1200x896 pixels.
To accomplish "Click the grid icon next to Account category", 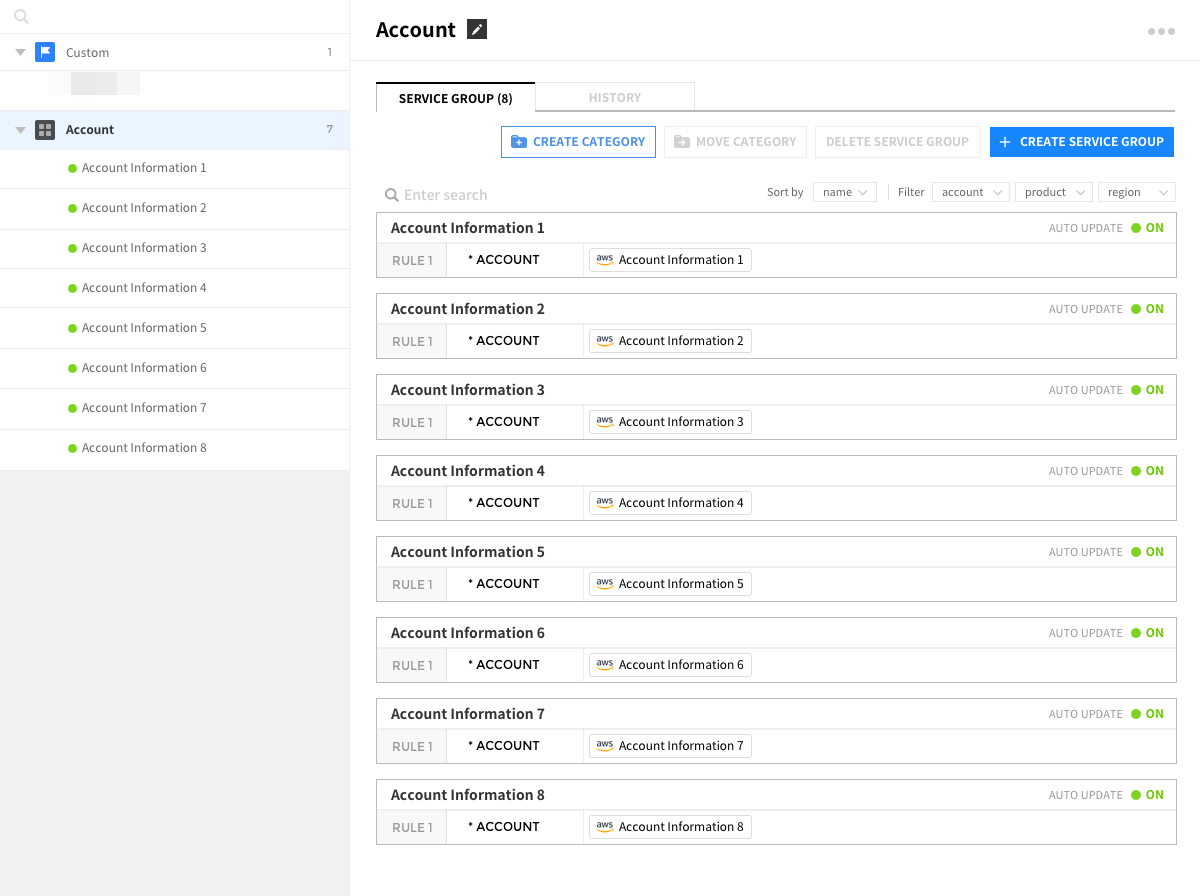I will click(x=45, y=130).
